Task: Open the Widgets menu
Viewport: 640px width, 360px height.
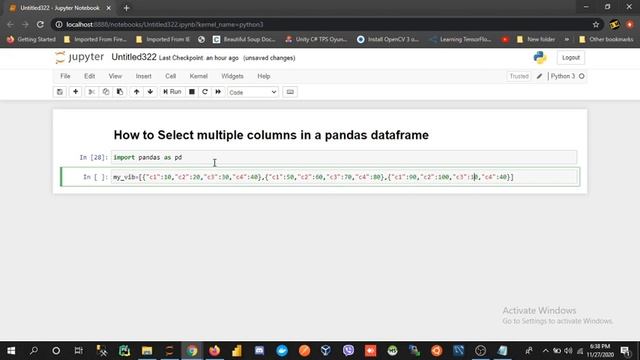Action: 232,76
